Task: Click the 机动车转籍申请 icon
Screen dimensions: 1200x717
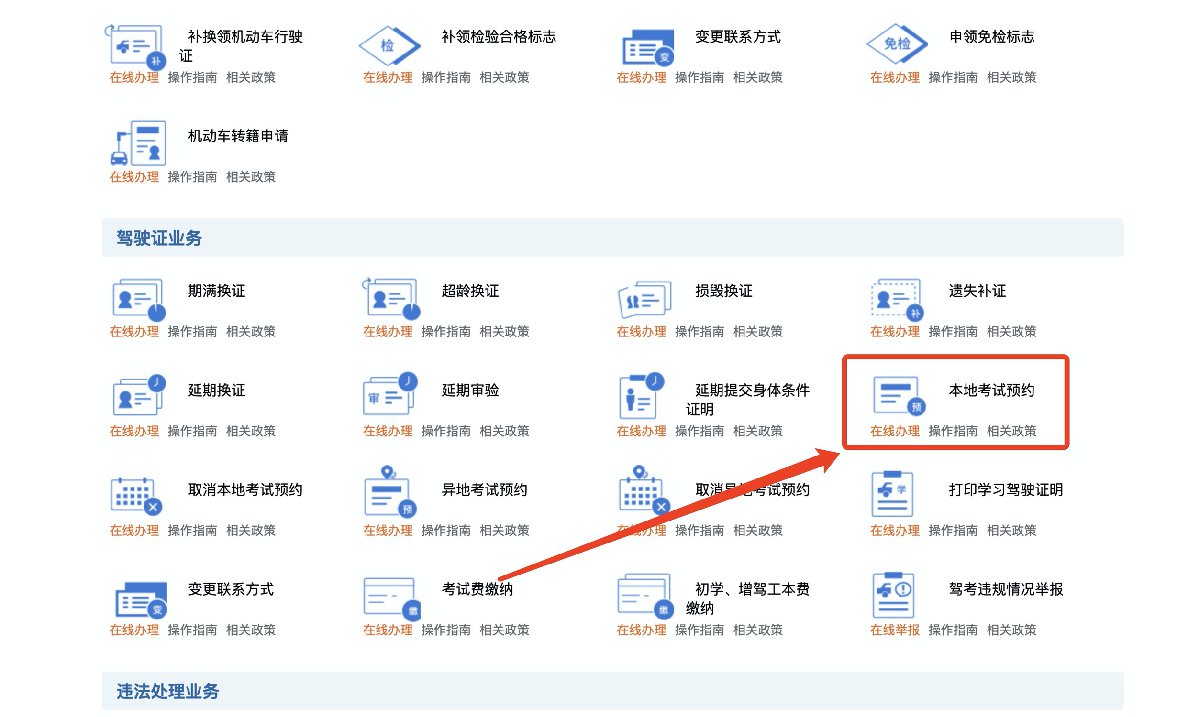Action: (137, 142)
